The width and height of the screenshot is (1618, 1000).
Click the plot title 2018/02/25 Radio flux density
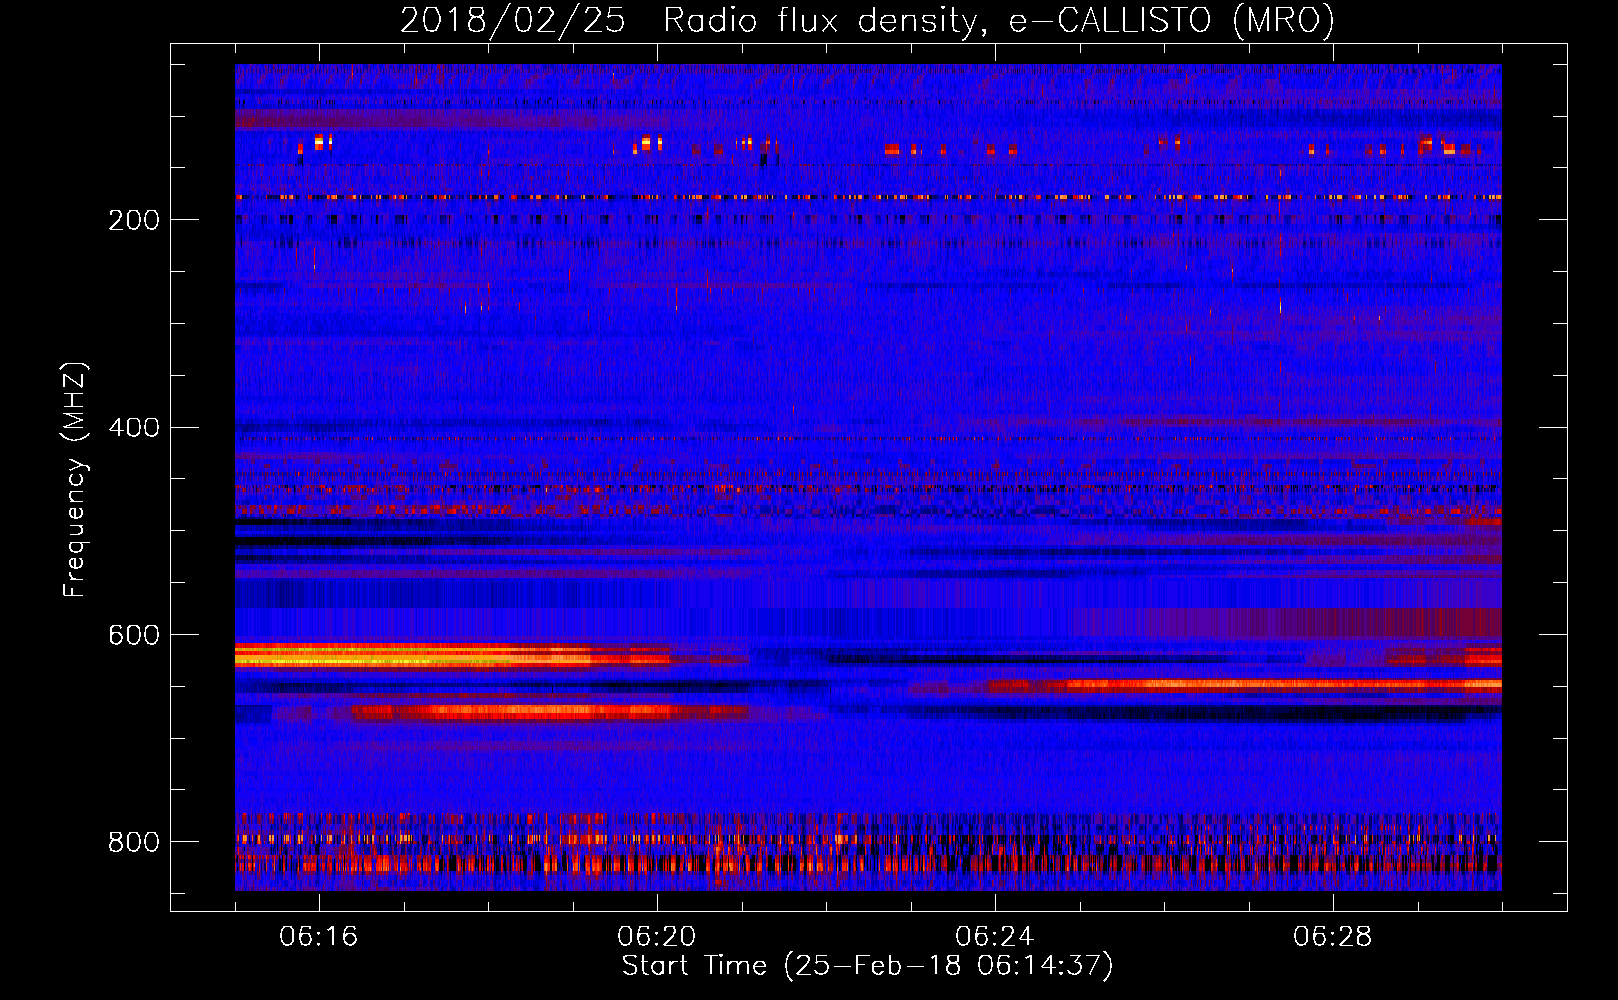click(867, 21)
